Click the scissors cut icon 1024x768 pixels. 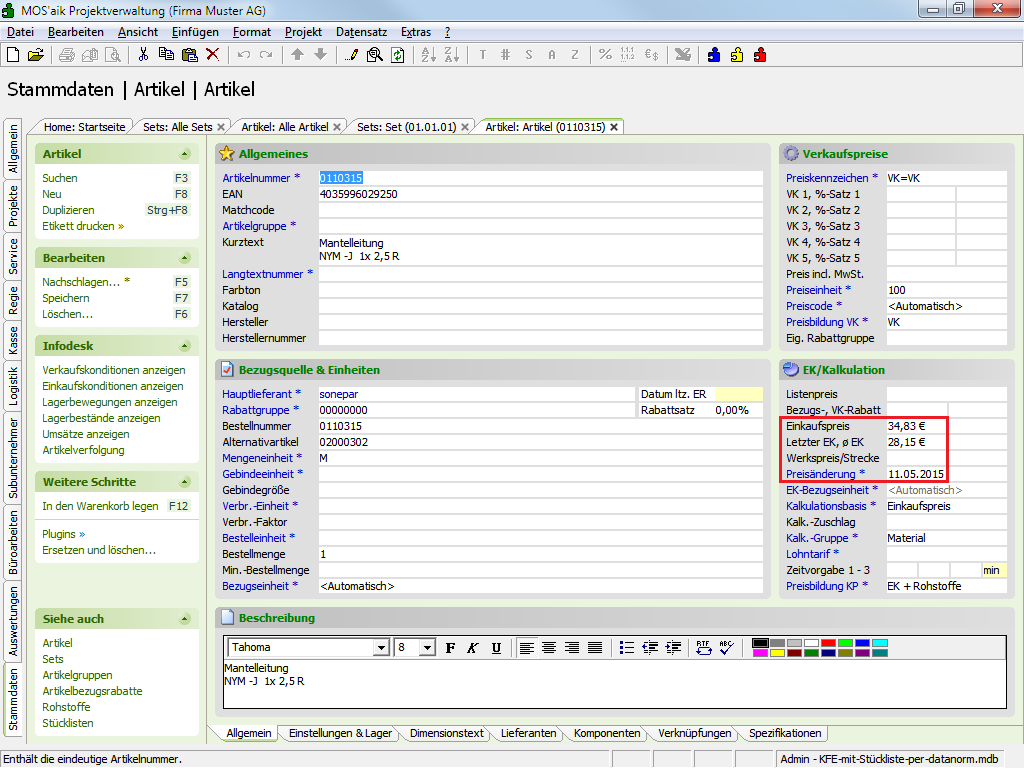144,54
